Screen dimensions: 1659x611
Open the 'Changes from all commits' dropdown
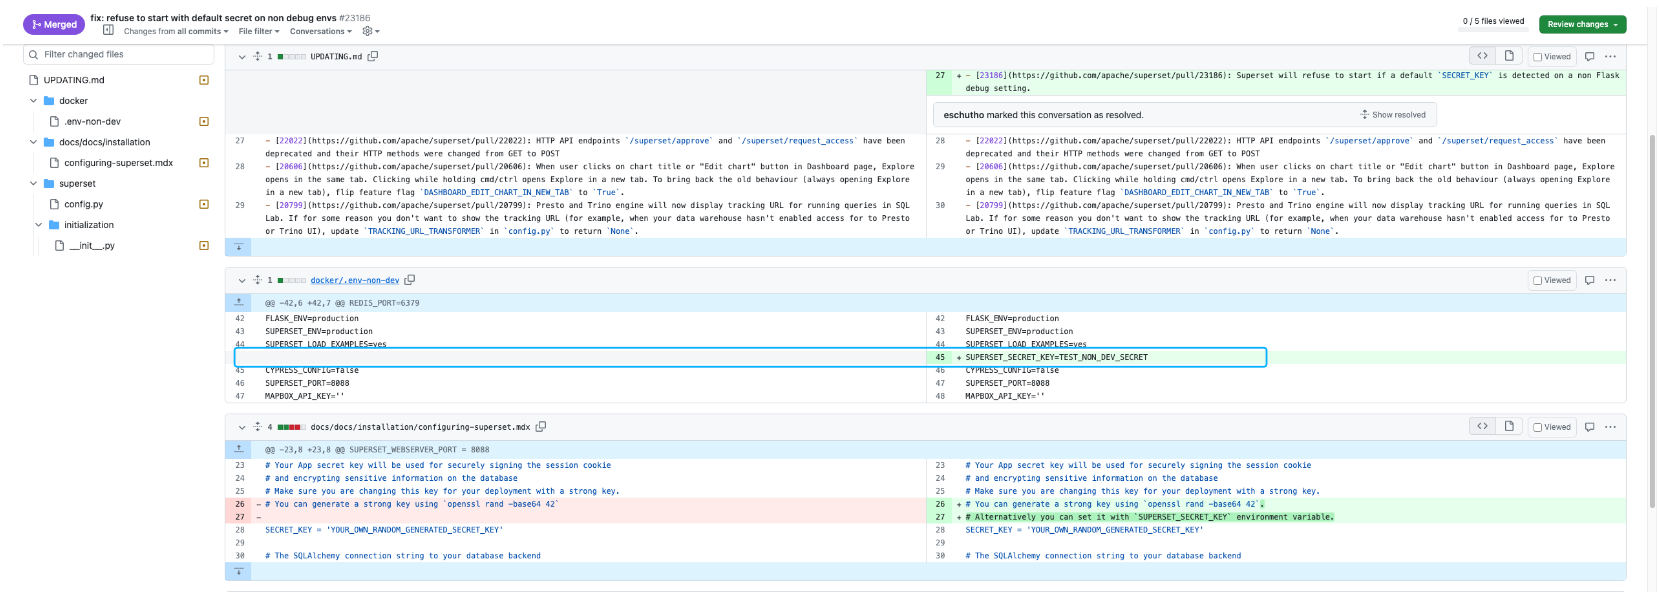click(x=175, y=32)
